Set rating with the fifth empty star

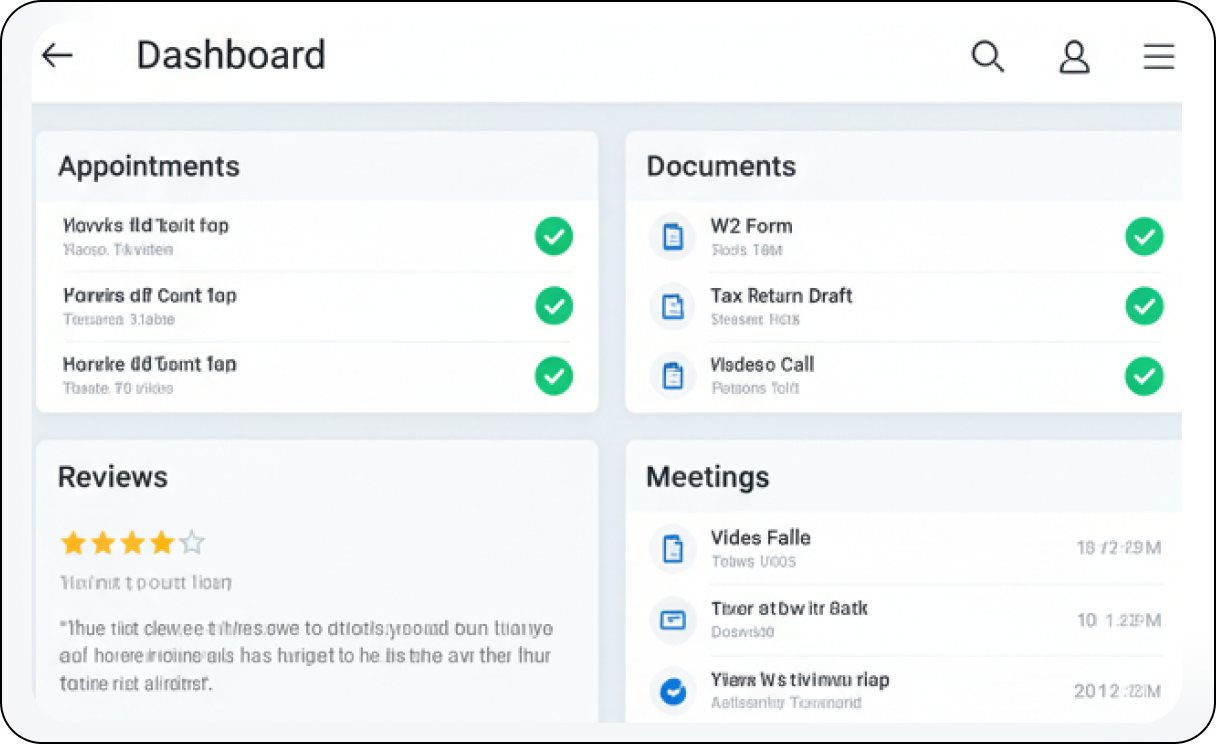pos(192,543)
